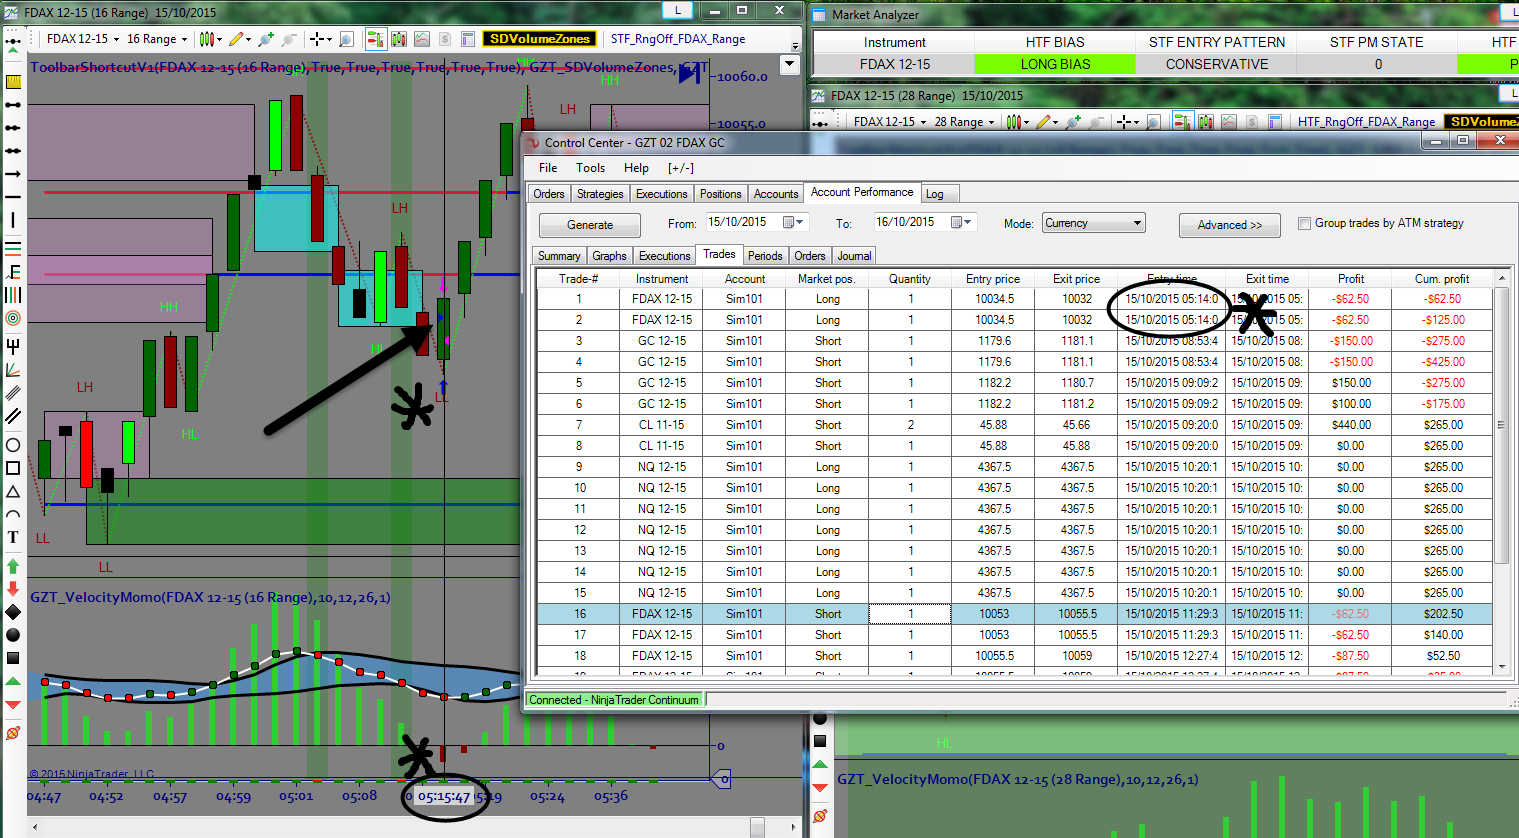Screen dimensions: 1519x838
Task: Enable Group trades by ATM strategy checkbox
Action: [x=1304, y=223]
